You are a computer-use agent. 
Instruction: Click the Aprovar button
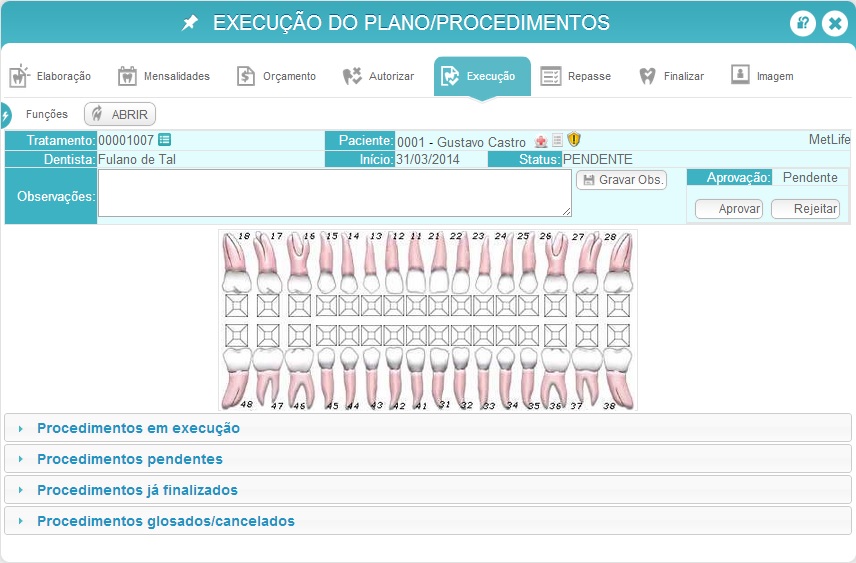[729, 209]
